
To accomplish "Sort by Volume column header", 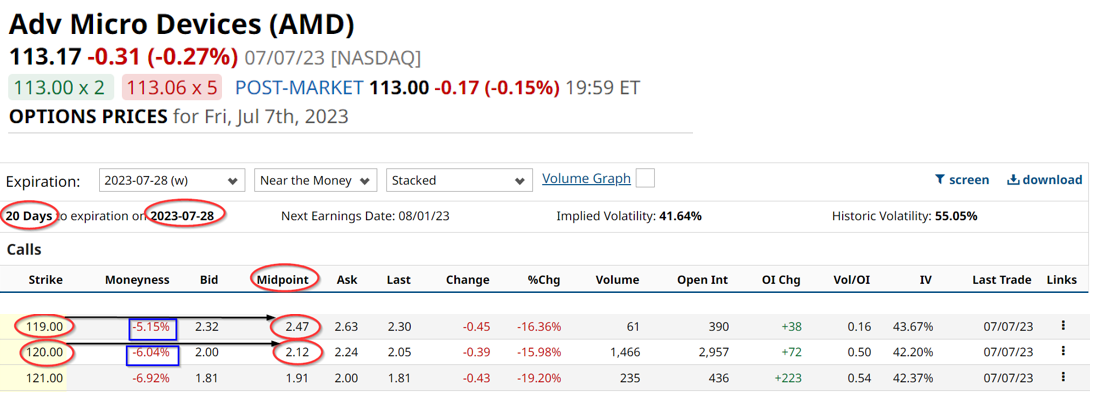I will tap(617, 280).
